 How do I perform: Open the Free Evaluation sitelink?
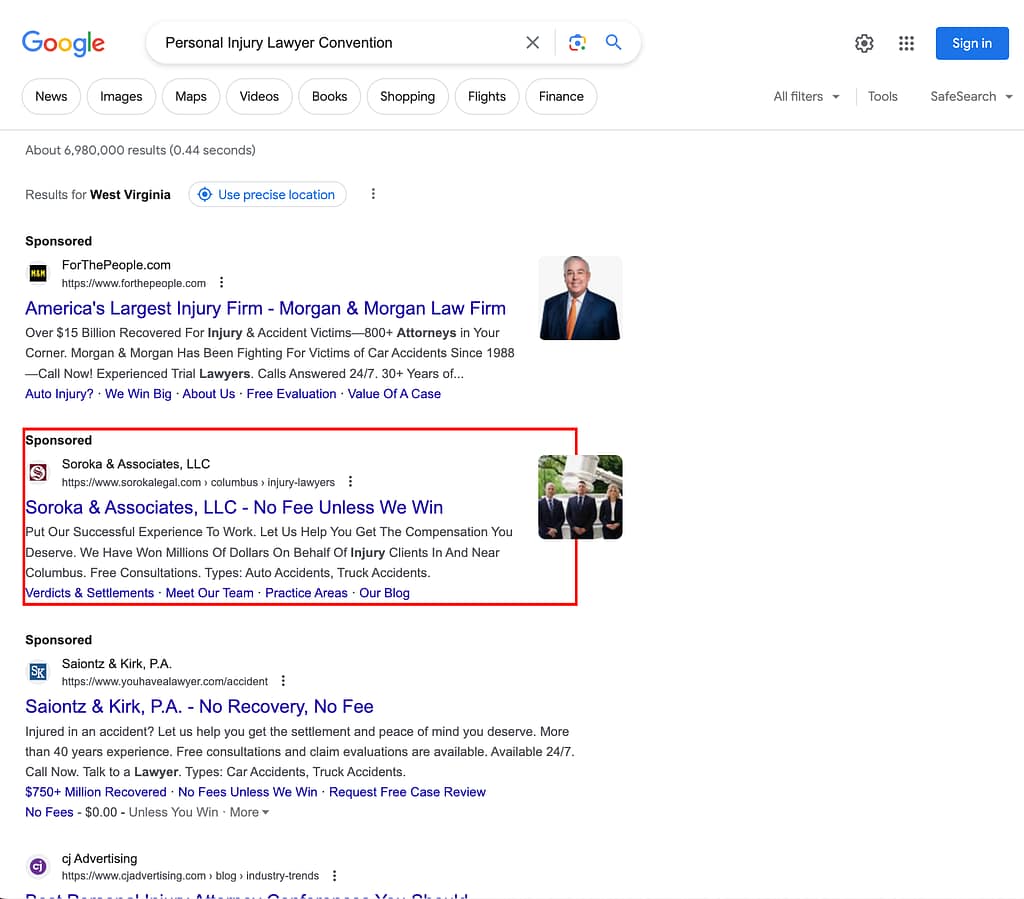point(291,394)
